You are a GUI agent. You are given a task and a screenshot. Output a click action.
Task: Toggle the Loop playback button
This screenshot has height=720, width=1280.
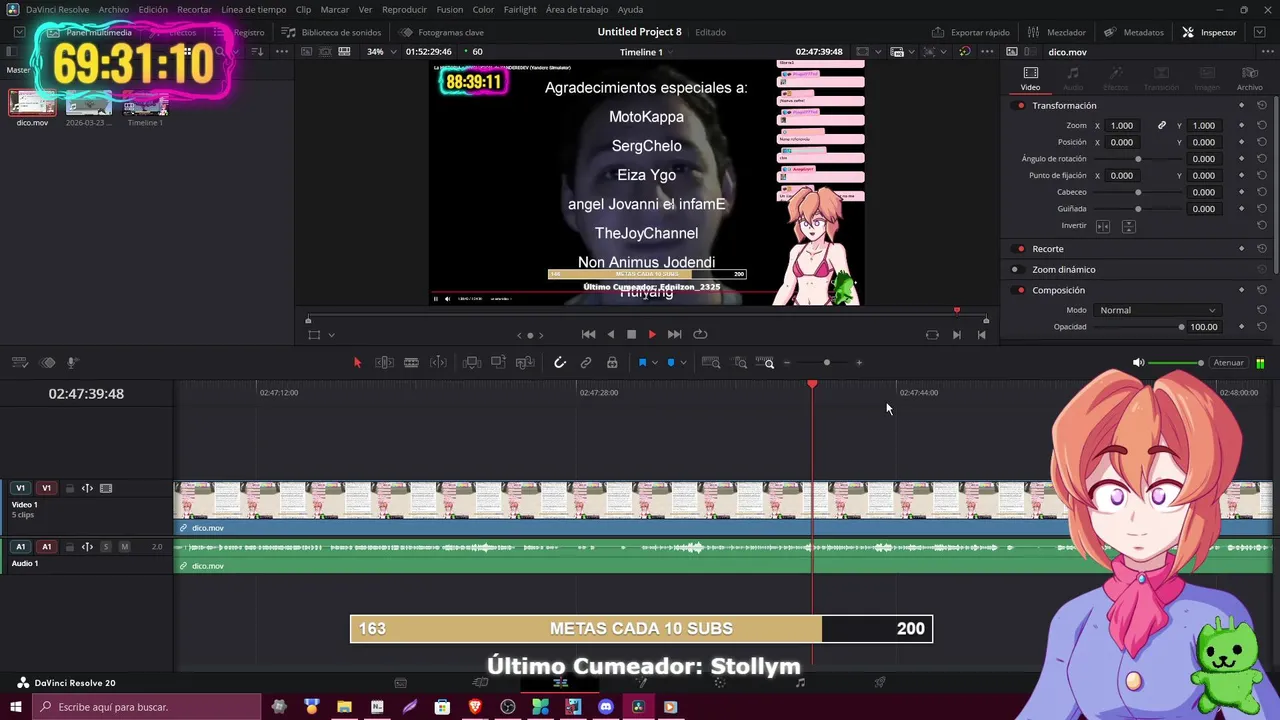point(700,334)
